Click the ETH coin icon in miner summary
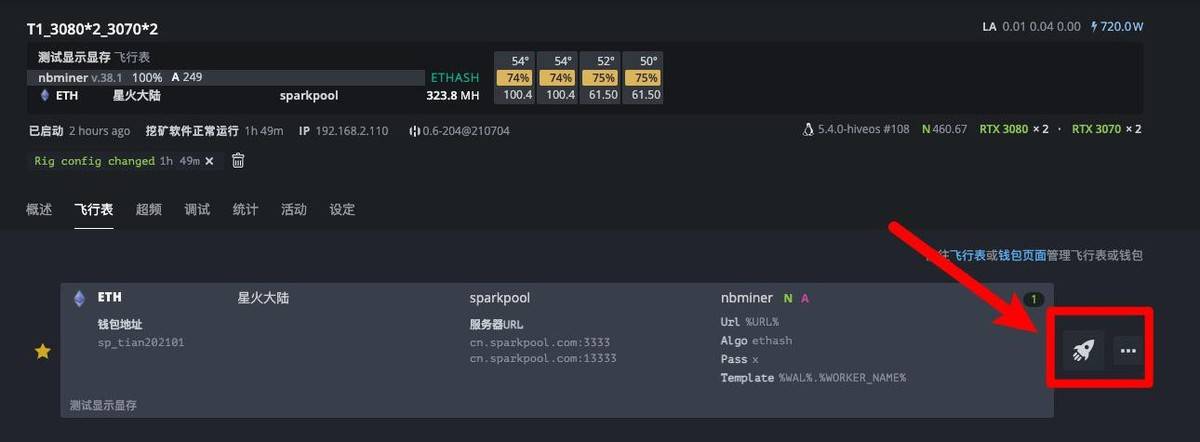 click(x=44, y=96)
